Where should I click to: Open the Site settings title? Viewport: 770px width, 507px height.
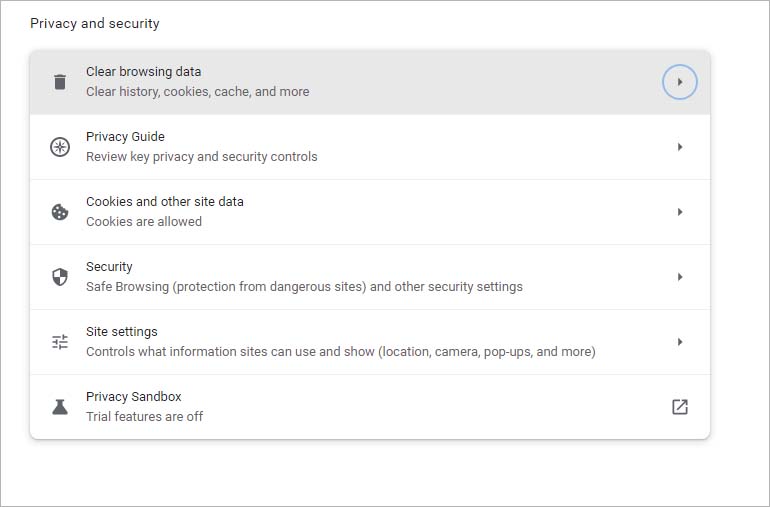point(122,332)
